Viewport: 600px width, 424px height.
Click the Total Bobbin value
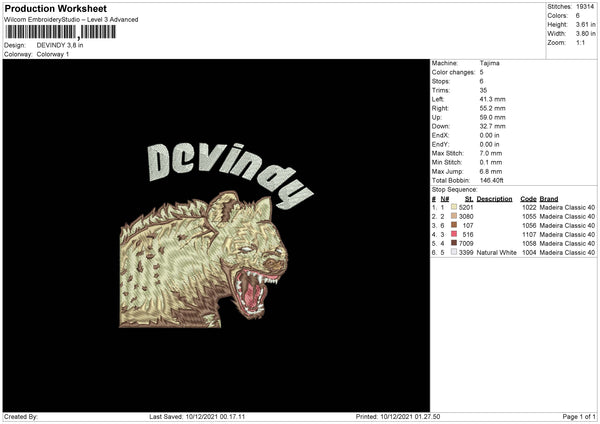pos(493,180)
